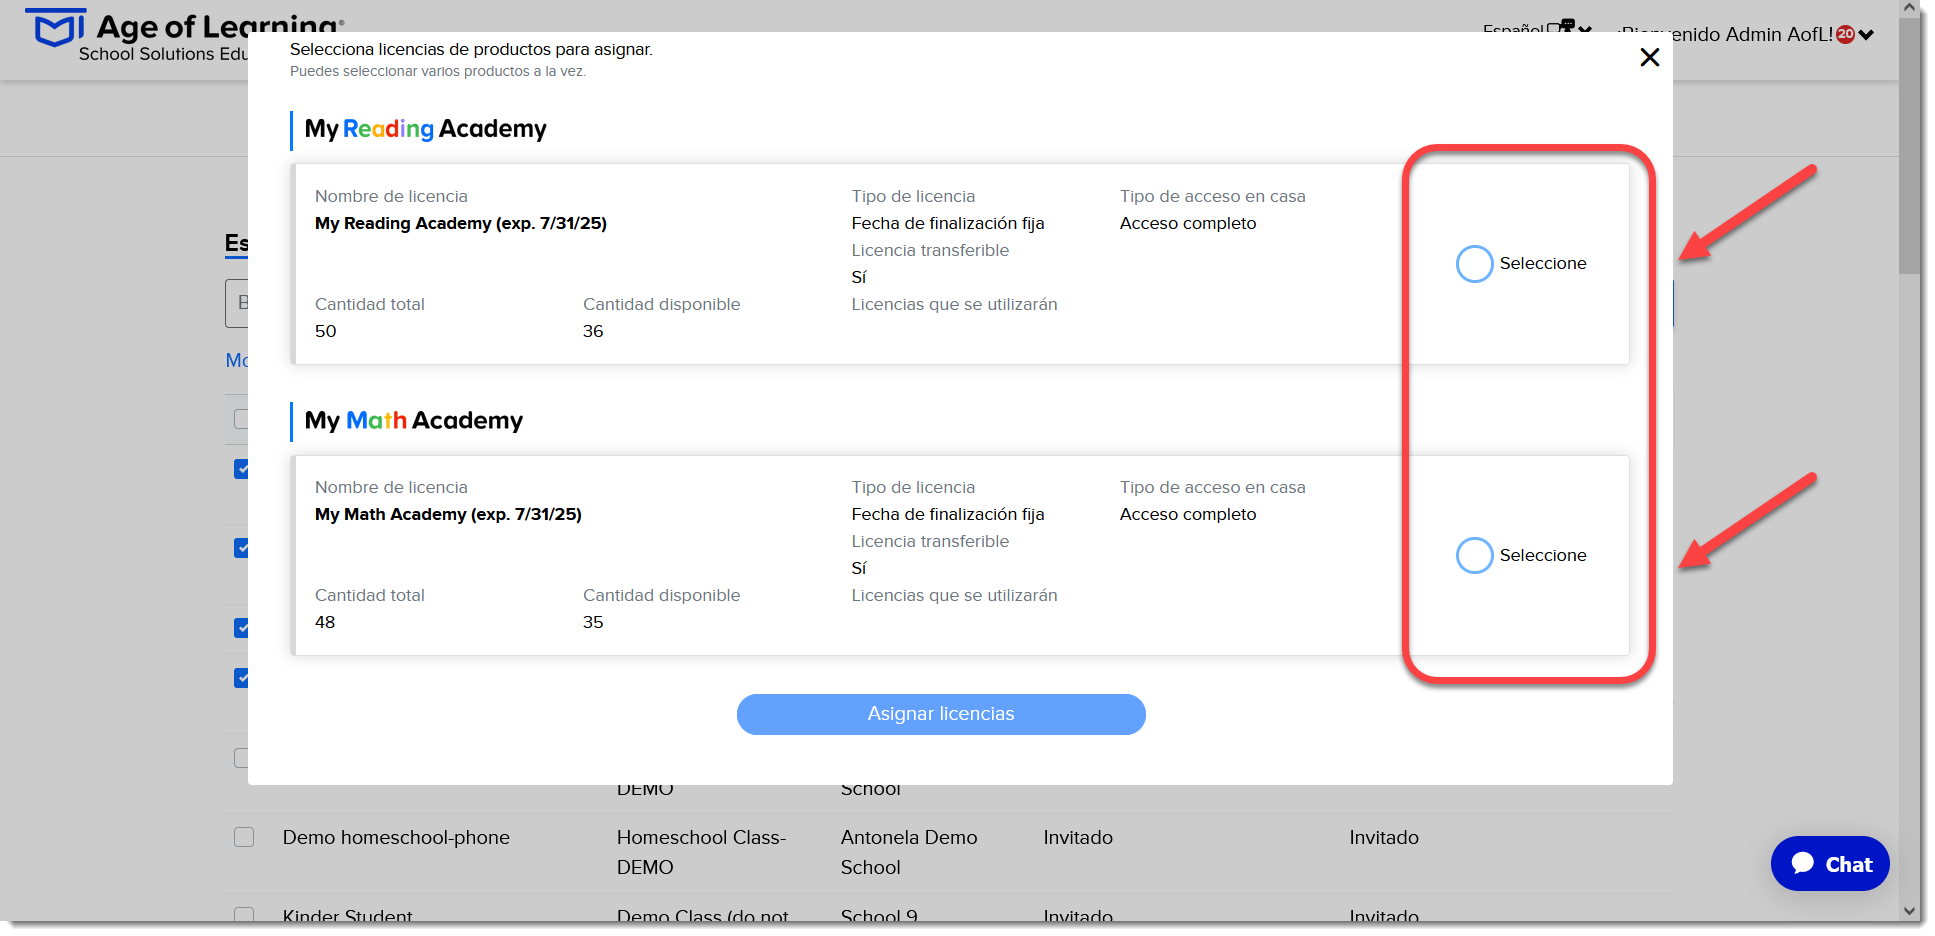
Task: Click the Age of Learning logo
Action: [185, 36]
